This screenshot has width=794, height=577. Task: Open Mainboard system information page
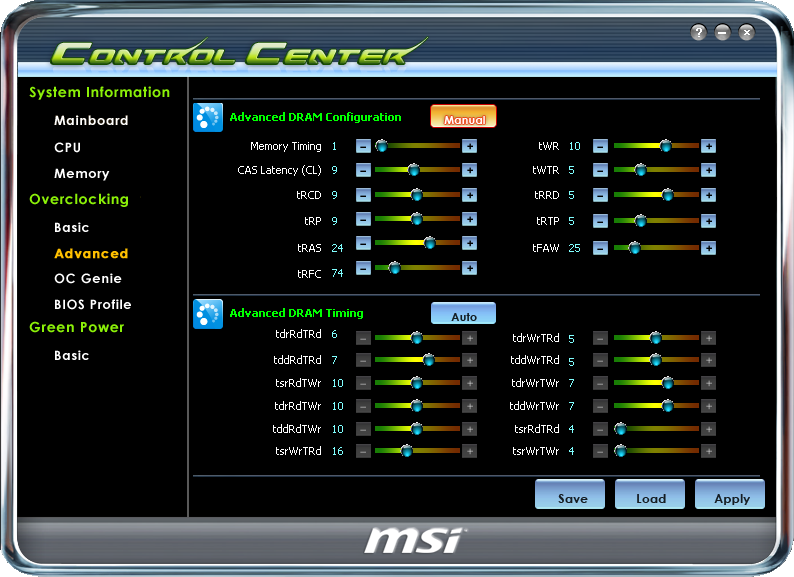tap(91, 121)
